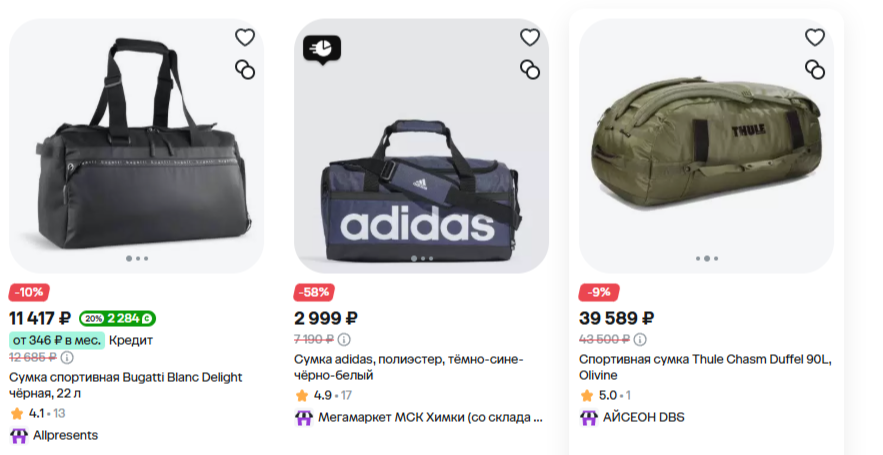The height and width of the screenshot is (455, 883).
Task: Click the АЙСЕОН DBS seller icon
Action: 589,417
